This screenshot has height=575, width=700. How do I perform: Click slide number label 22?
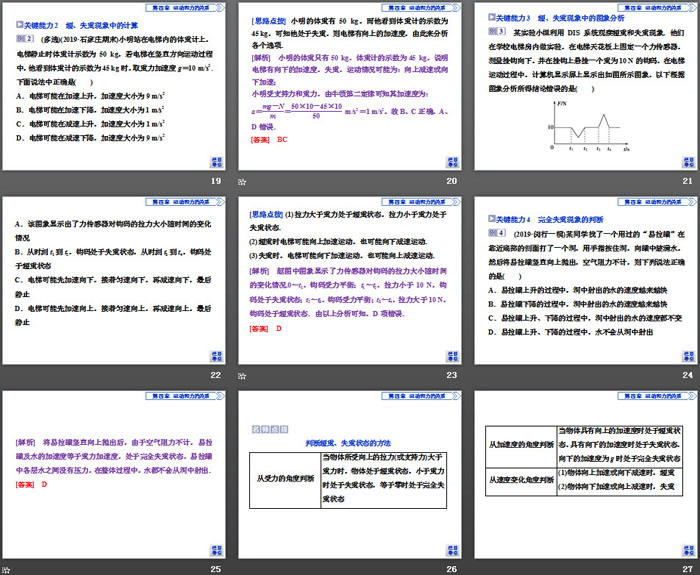(x=216, y=375)
